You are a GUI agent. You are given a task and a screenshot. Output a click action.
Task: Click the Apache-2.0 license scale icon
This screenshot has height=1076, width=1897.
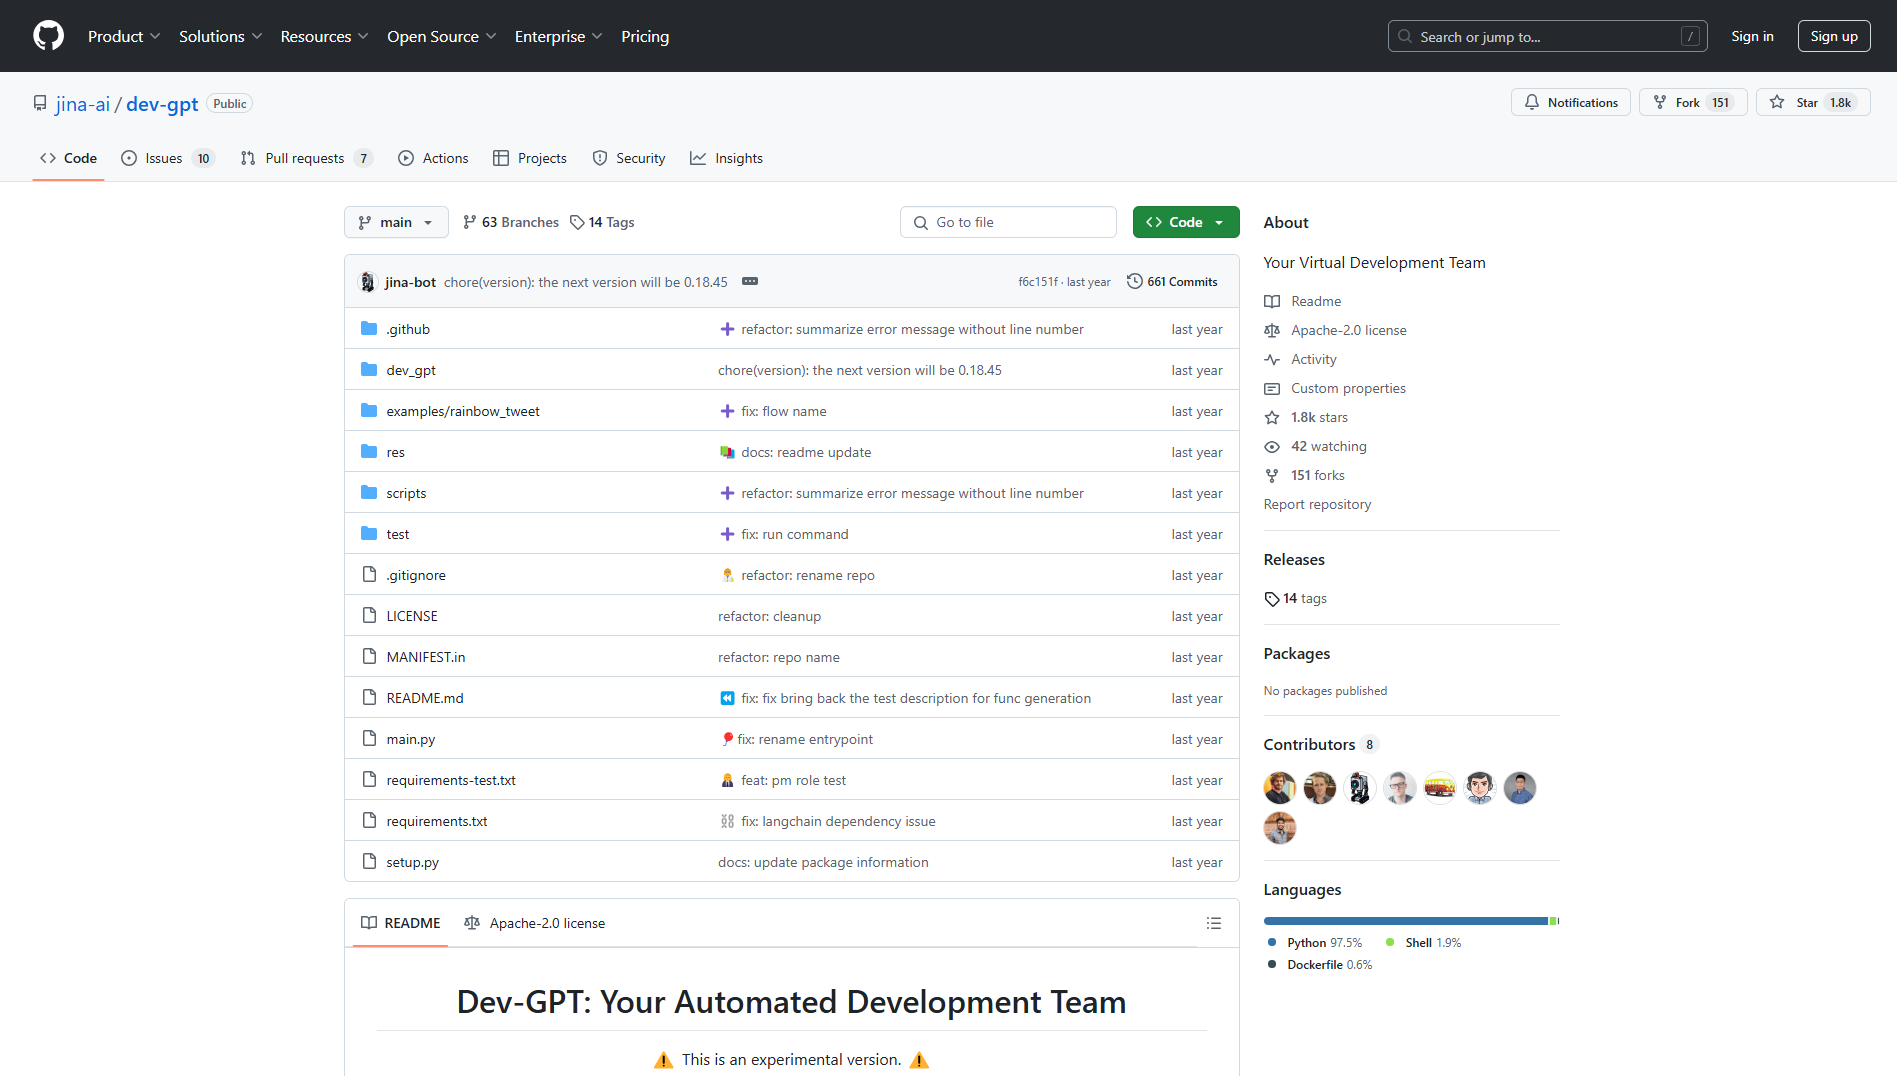(x=1272, y=330)
